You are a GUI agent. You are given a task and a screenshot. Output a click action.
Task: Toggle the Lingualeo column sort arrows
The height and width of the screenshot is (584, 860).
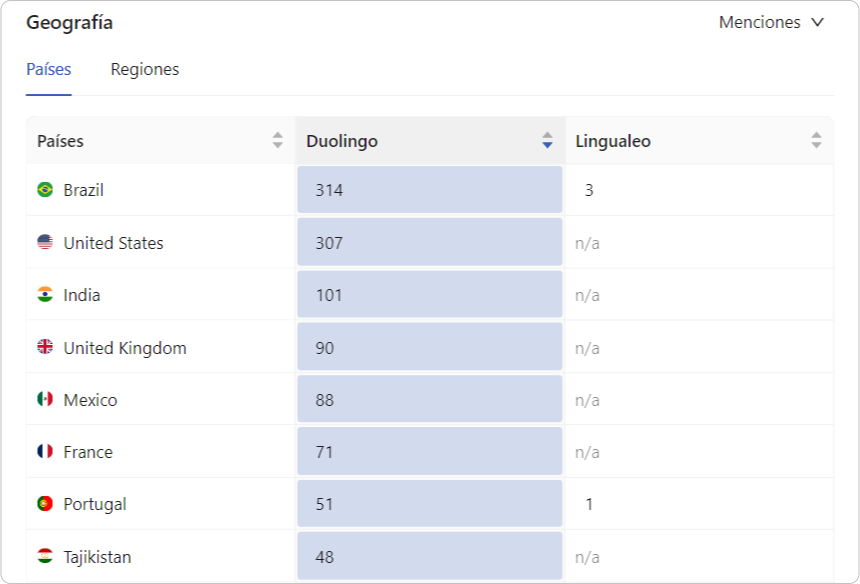(x=816, y=141)
